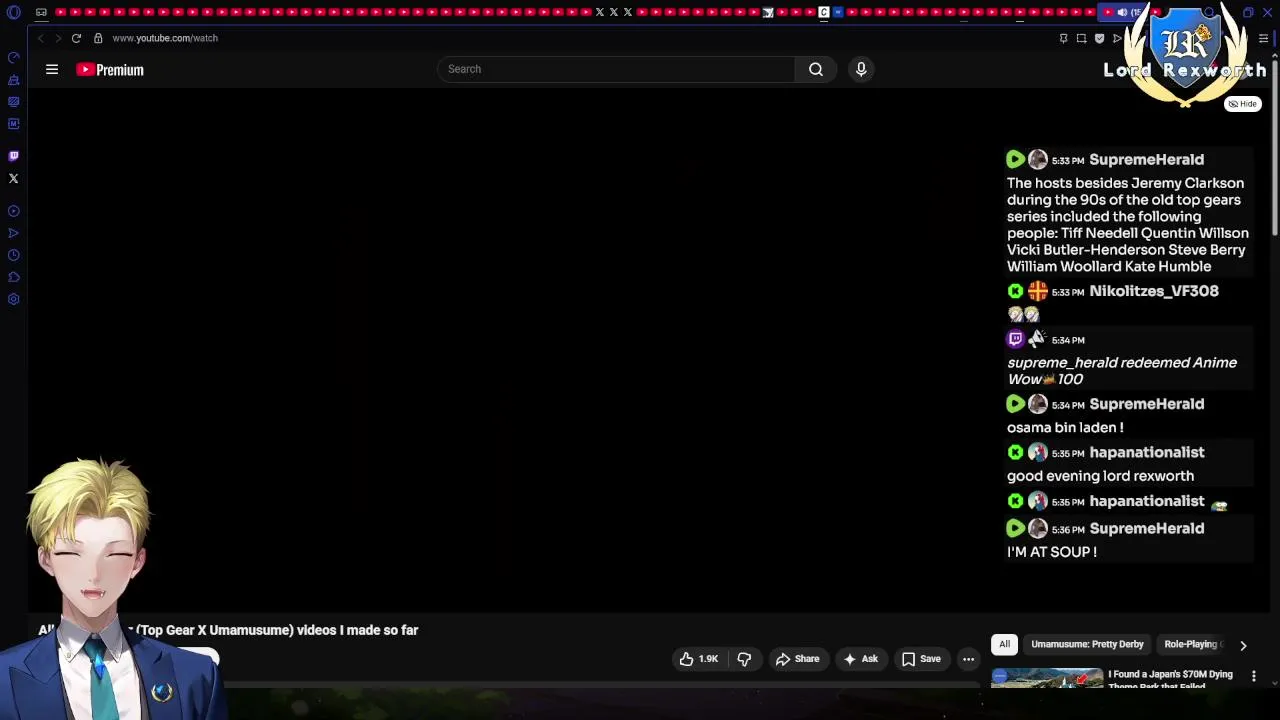The image size is (1280, 720).
Task: Click "osama bin laden !" chat message
Action: tap(1065, 428)
